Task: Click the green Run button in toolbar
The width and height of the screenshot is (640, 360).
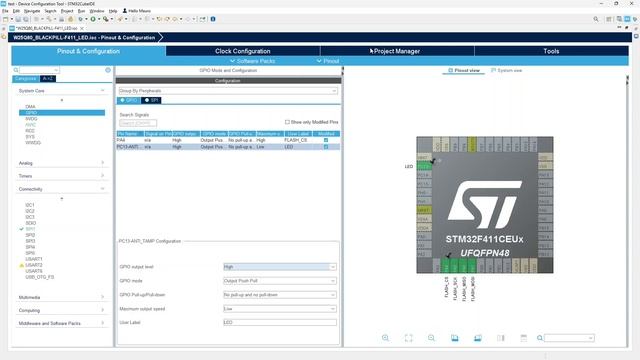Action: pos(93,19)
